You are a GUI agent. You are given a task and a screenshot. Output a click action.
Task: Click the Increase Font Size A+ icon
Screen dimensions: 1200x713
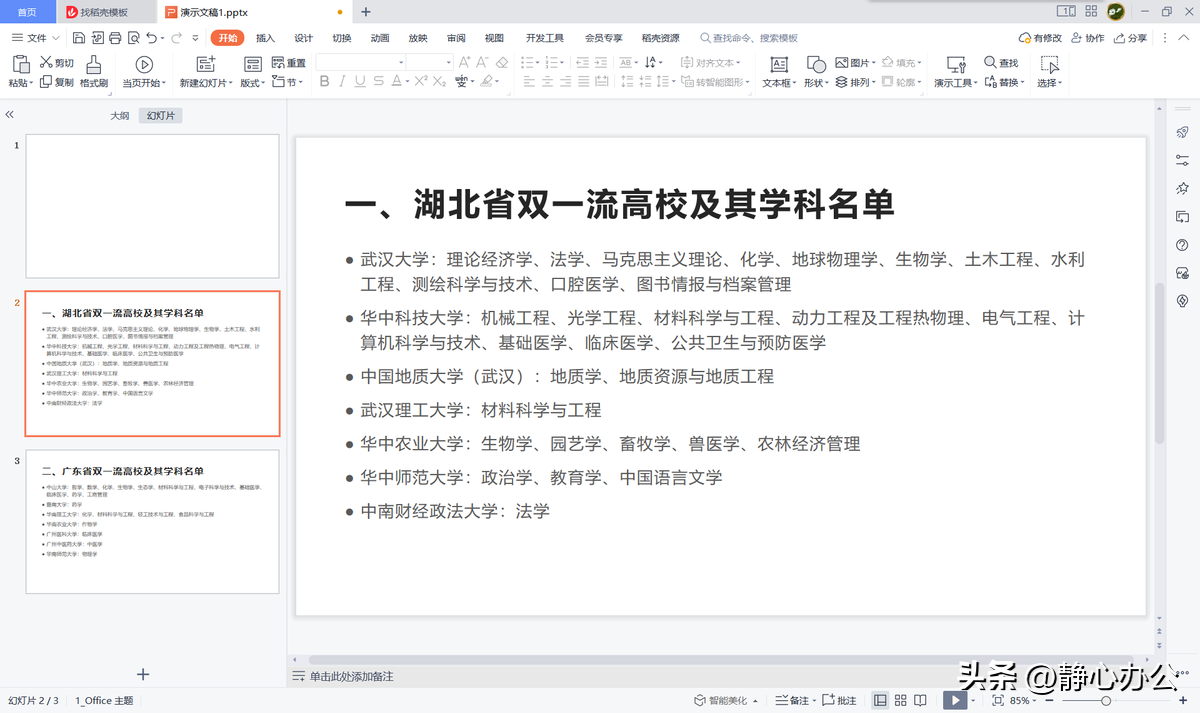coord(465,62)
